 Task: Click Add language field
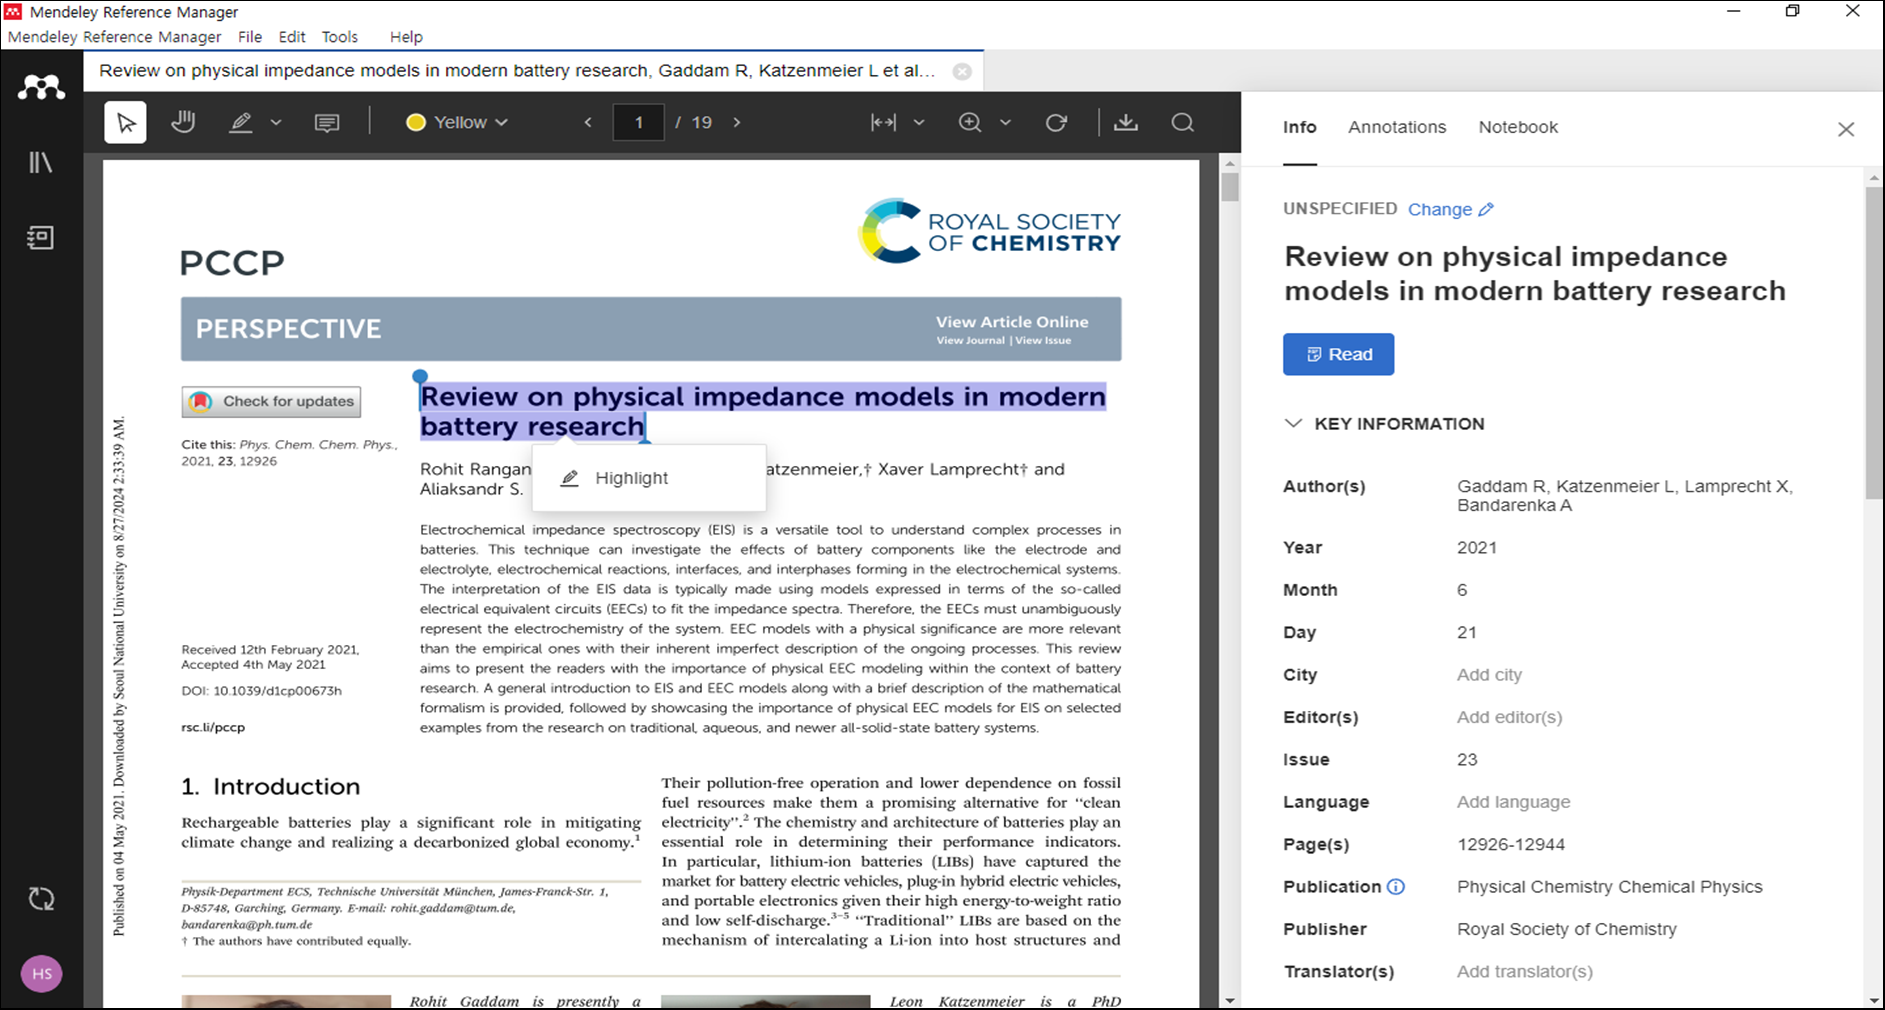(1513, 802)
